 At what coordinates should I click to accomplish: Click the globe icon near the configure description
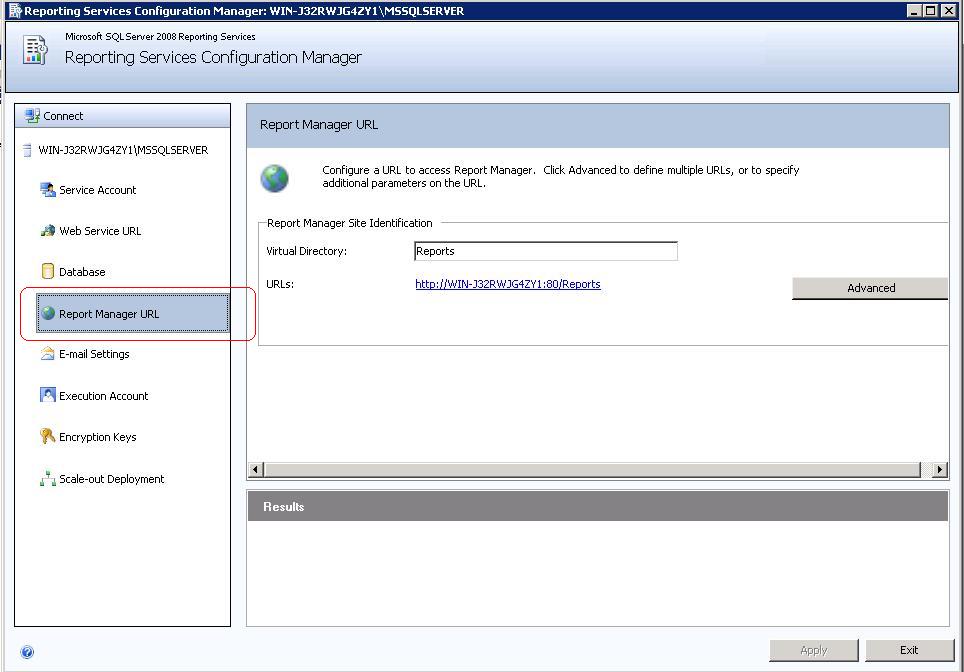click(x=274, y=178)
